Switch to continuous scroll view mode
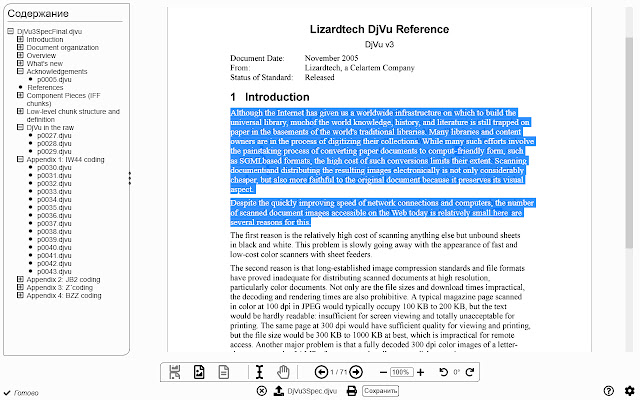The width and height of the screenshot is (640, 400). (175, 372)
